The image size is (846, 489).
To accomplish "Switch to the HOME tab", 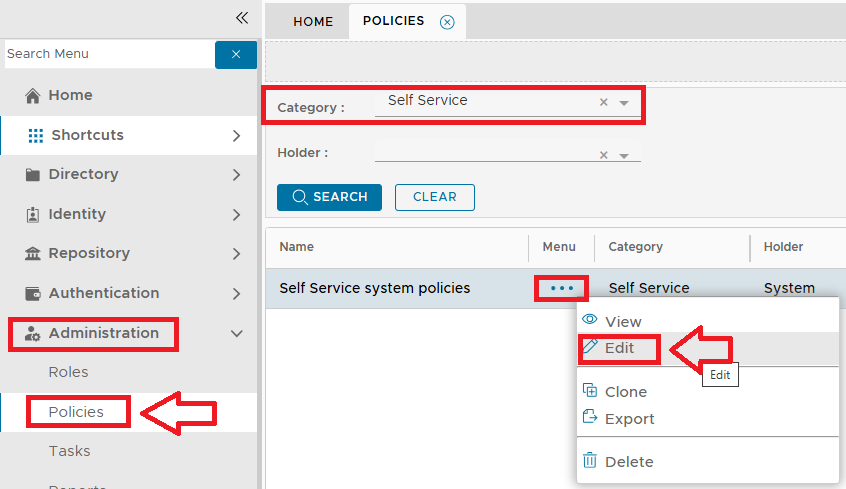I will [x=313, y=22].
